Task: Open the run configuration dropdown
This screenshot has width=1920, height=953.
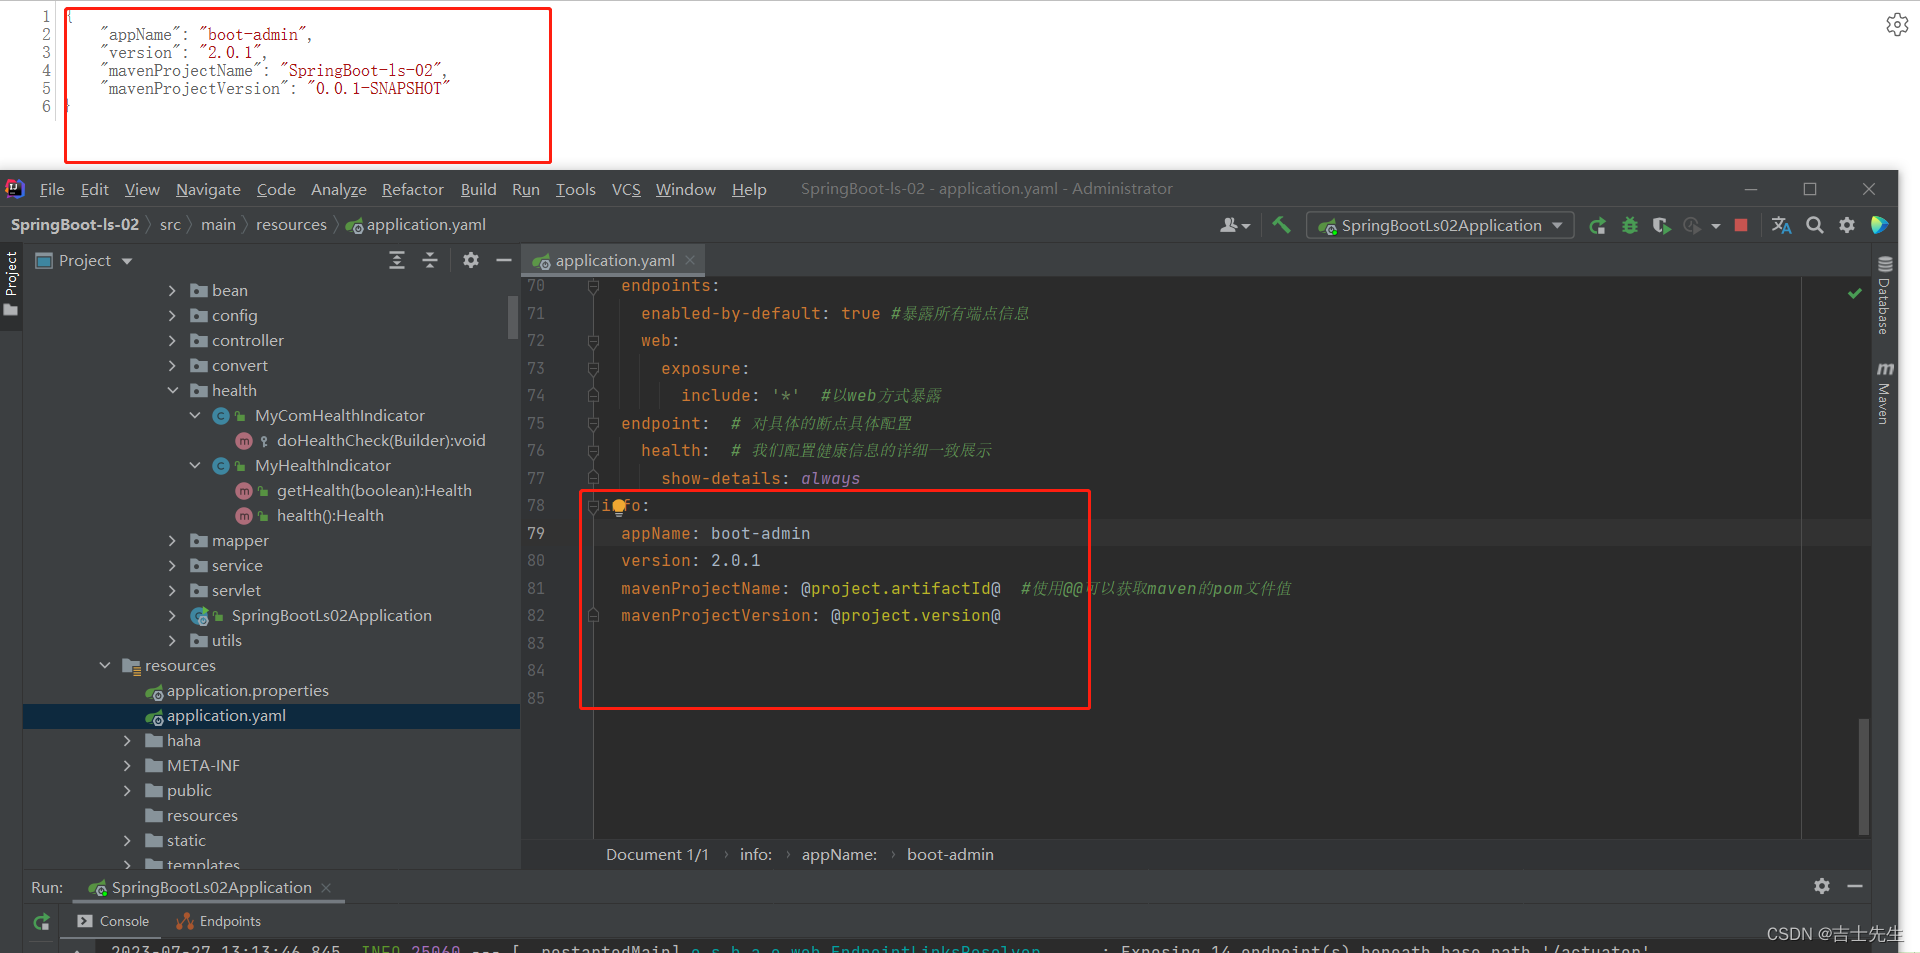Action: tap(1440, 226)
